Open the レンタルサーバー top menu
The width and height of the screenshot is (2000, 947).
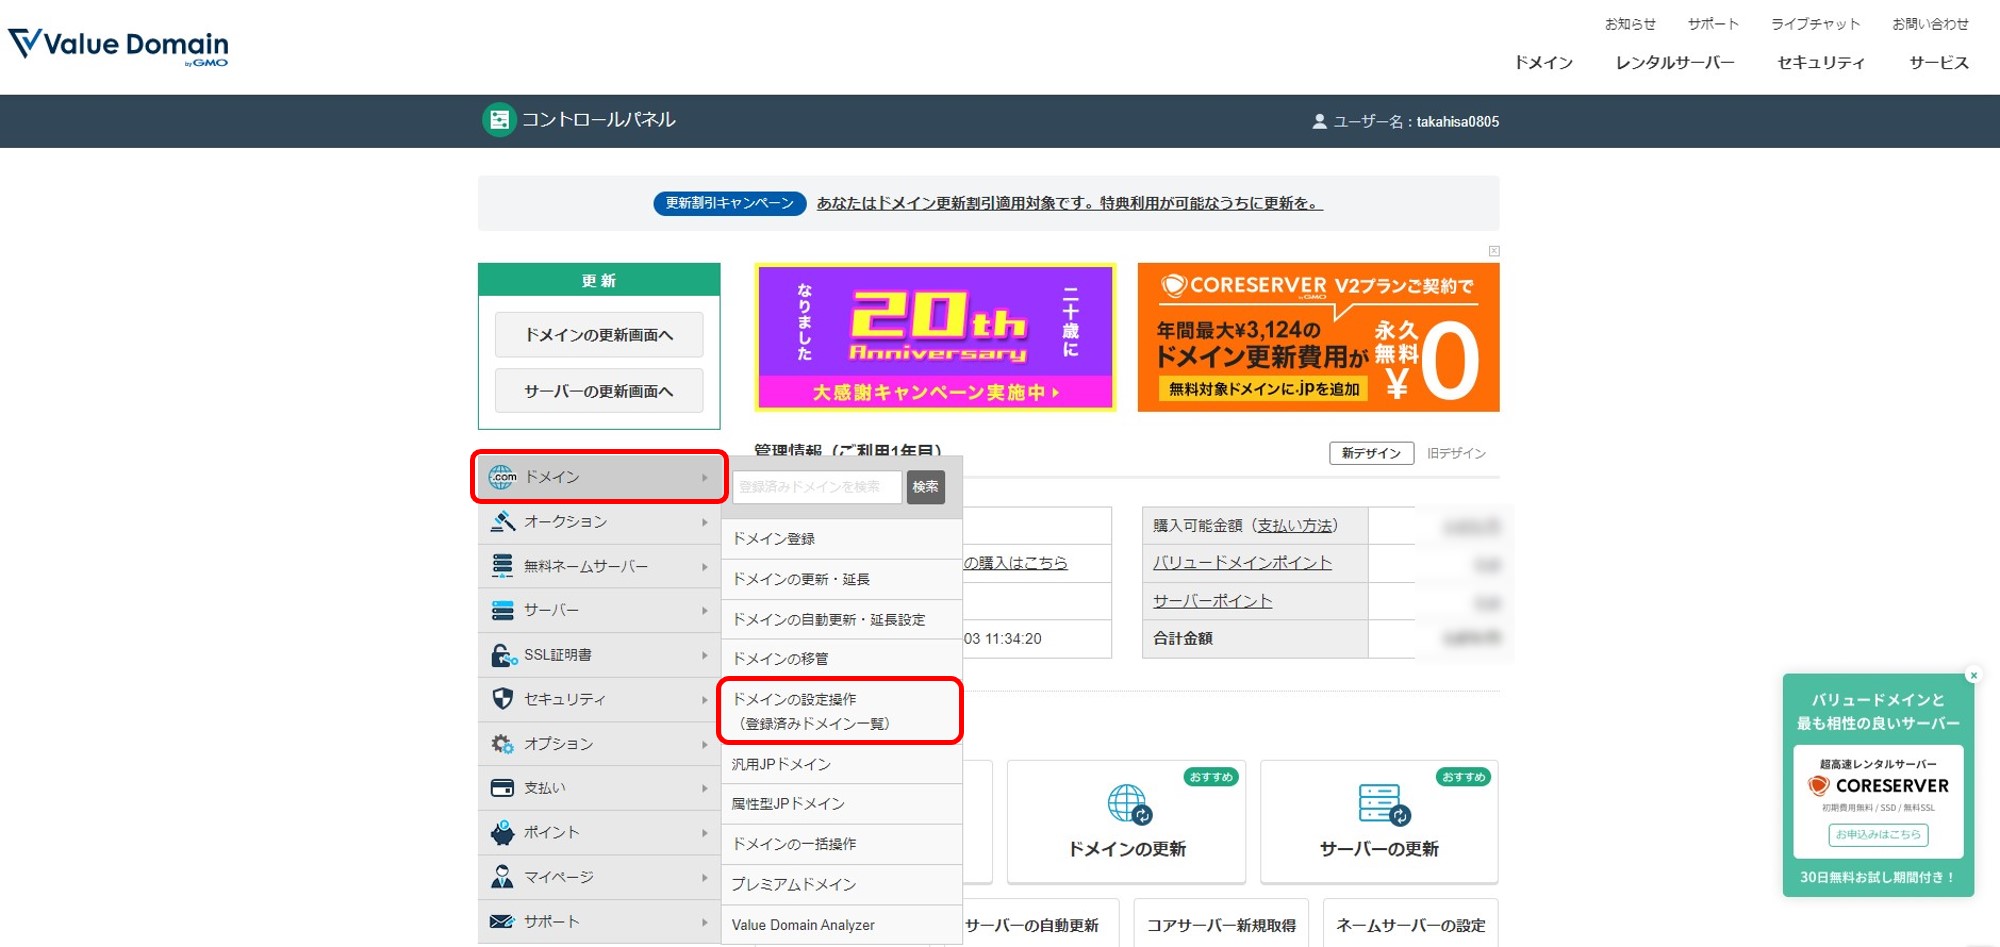coord(1674,62)
